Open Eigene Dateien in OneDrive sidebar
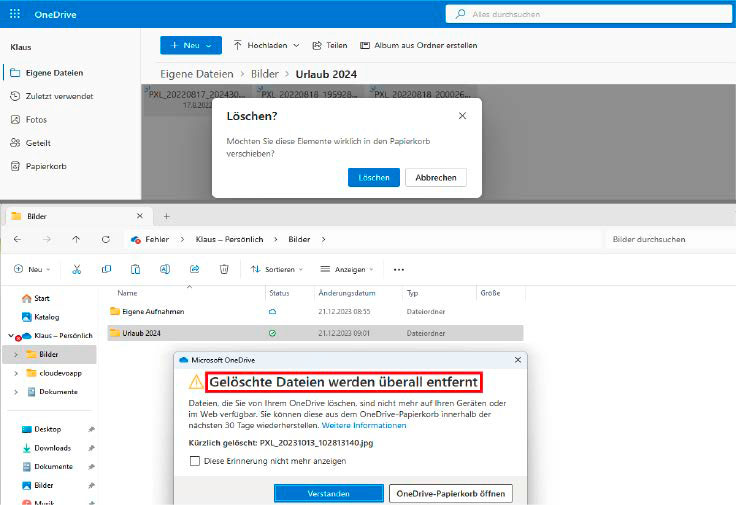The image size is (736, 505). click(47, 73)
